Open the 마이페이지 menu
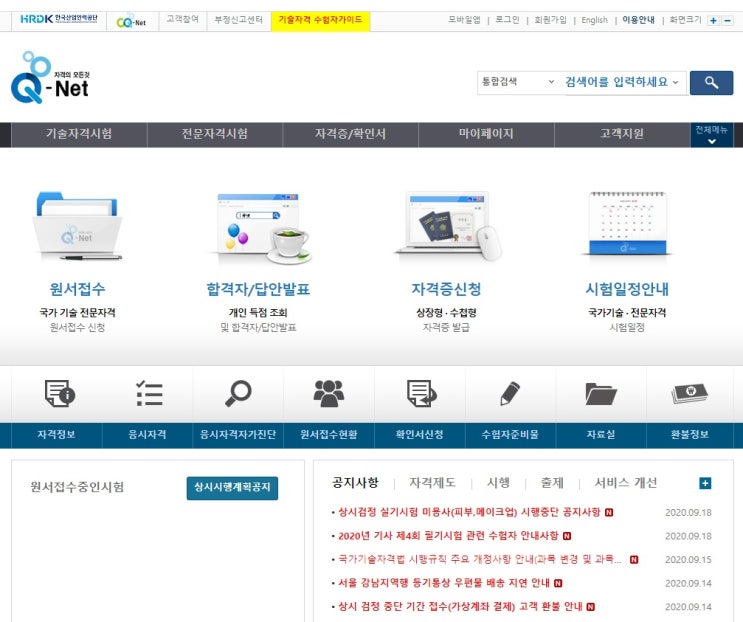The image size is (743, 622). click(x=486, y=134)
